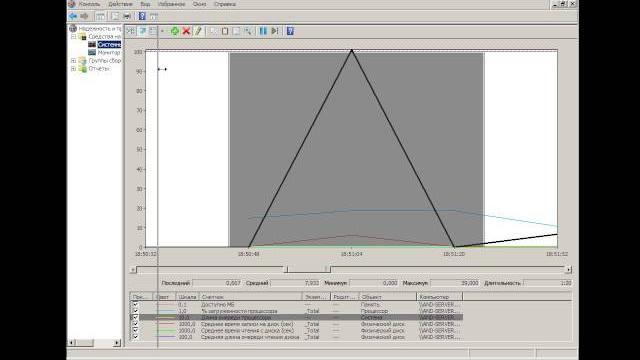The image size is (640, 360).
Task: Select the Монитор tree item
Action: coord(109,53)
